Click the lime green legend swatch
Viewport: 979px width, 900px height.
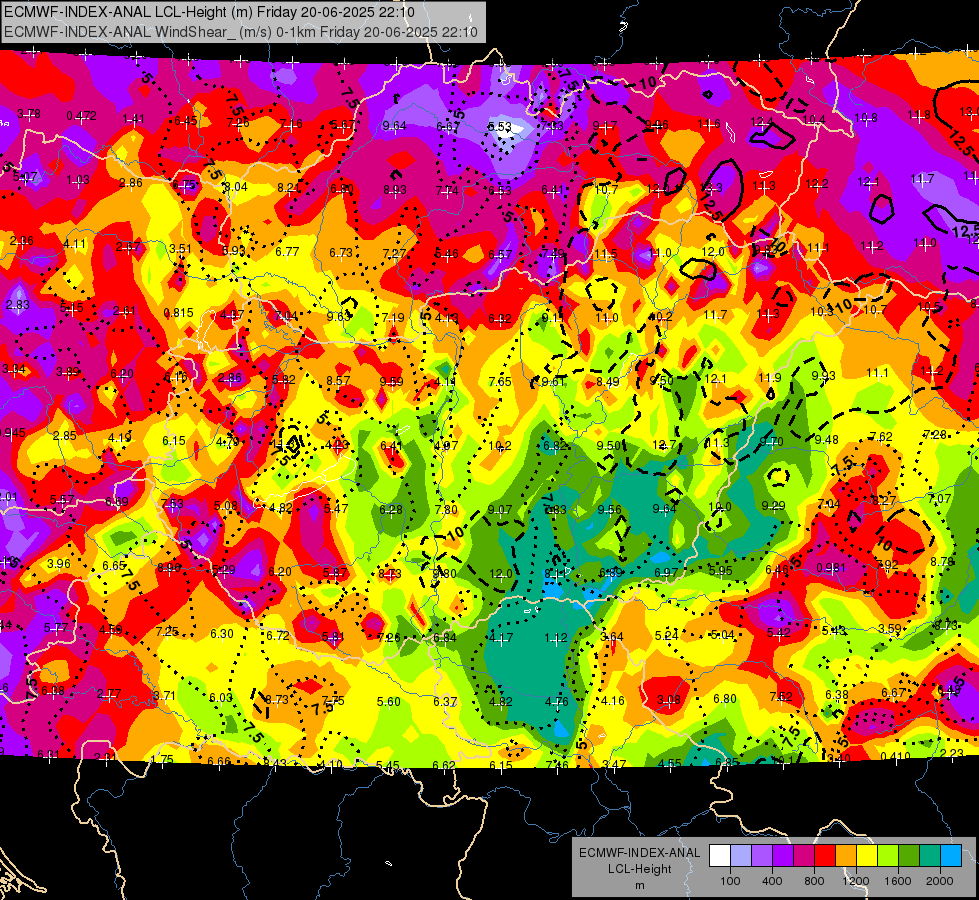(888, 855)
